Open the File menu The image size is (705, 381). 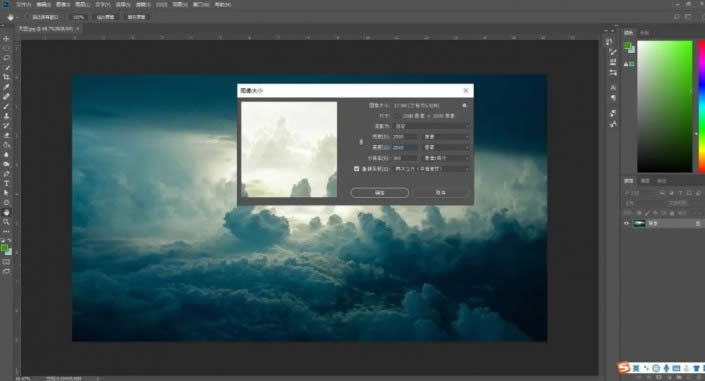point(23,4)
